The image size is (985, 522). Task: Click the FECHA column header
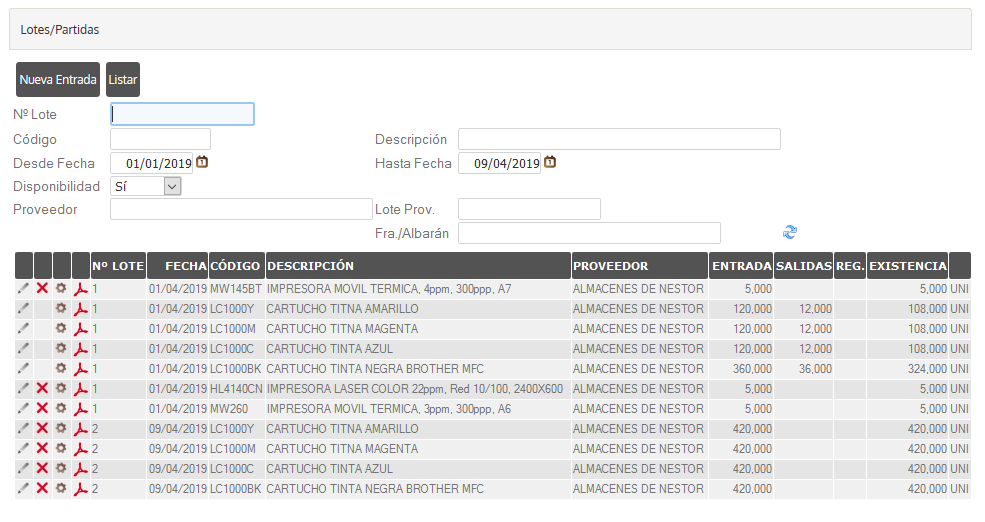pos(186,266)
